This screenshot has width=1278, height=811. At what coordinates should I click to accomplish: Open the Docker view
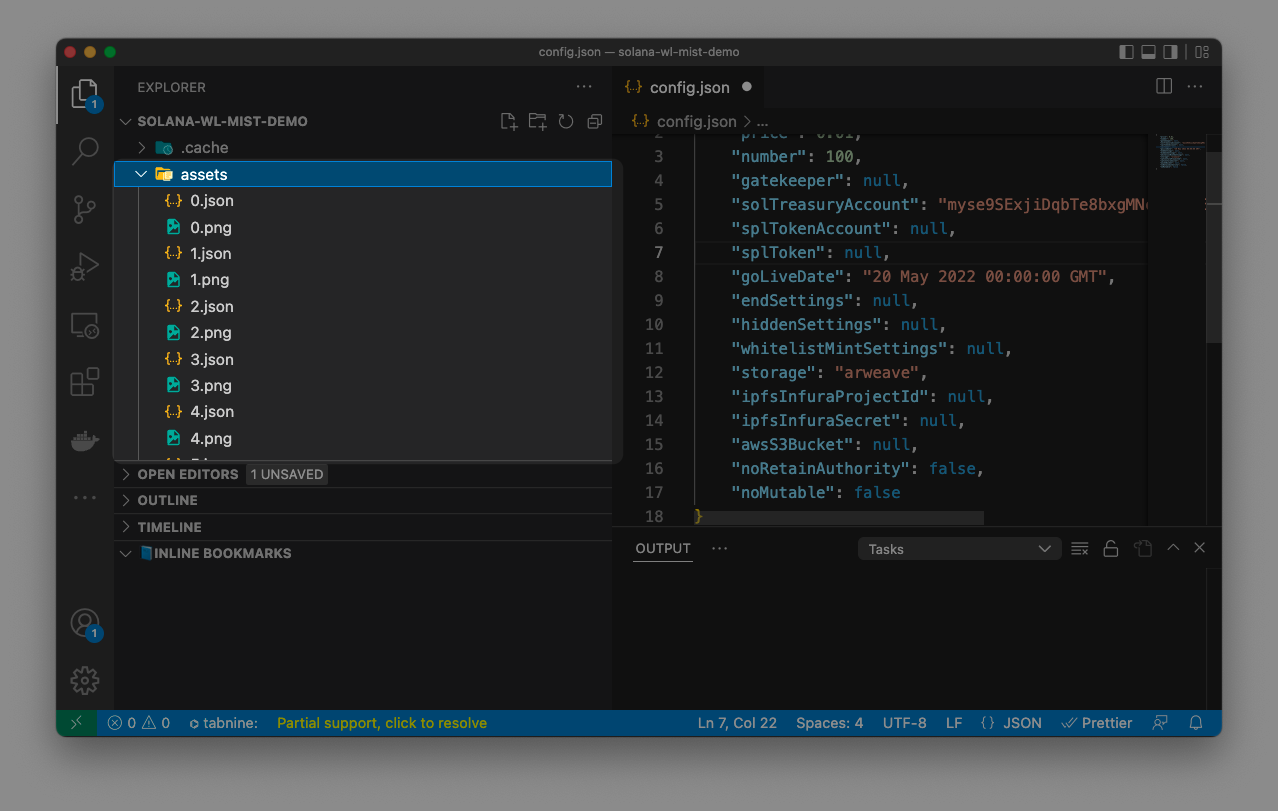(85, 440)
